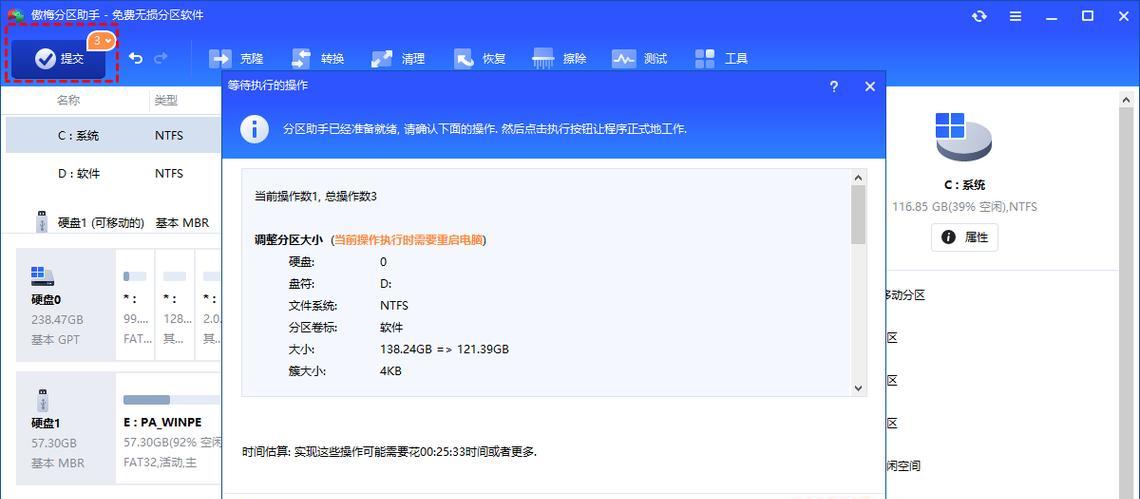The width and height of the screenshot is (1140, 499).
Task: Select the 硬盘1 disk block
Action: point(65,428)
